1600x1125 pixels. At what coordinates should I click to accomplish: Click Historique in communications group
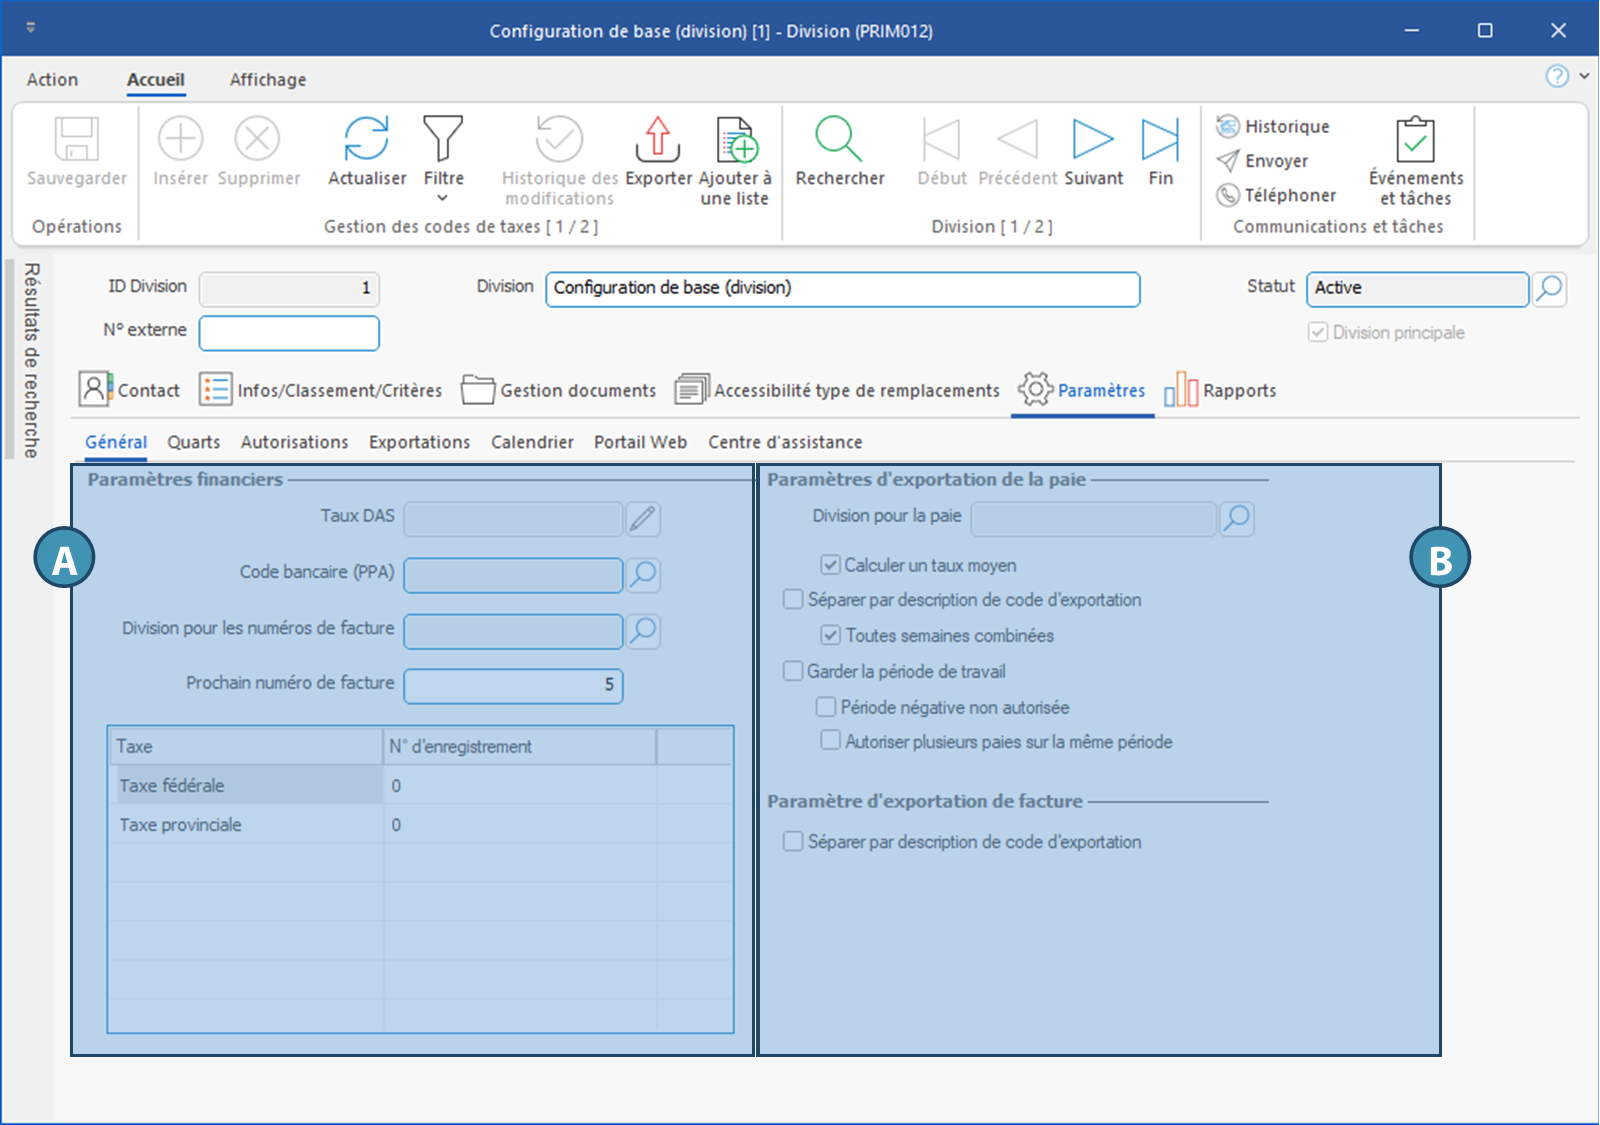coord(1273,127)
